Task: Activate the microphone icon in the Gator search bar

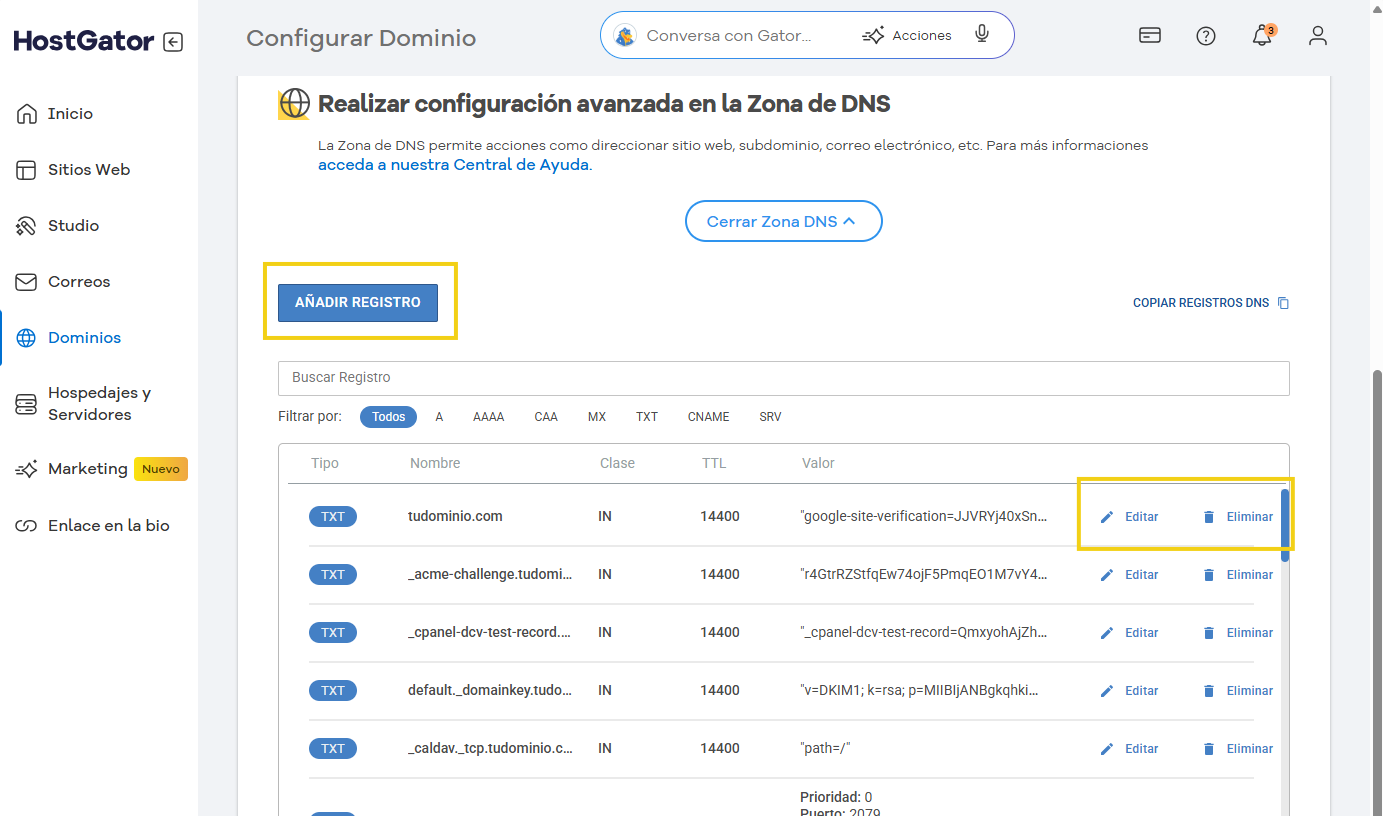Action: click(981, 34)
